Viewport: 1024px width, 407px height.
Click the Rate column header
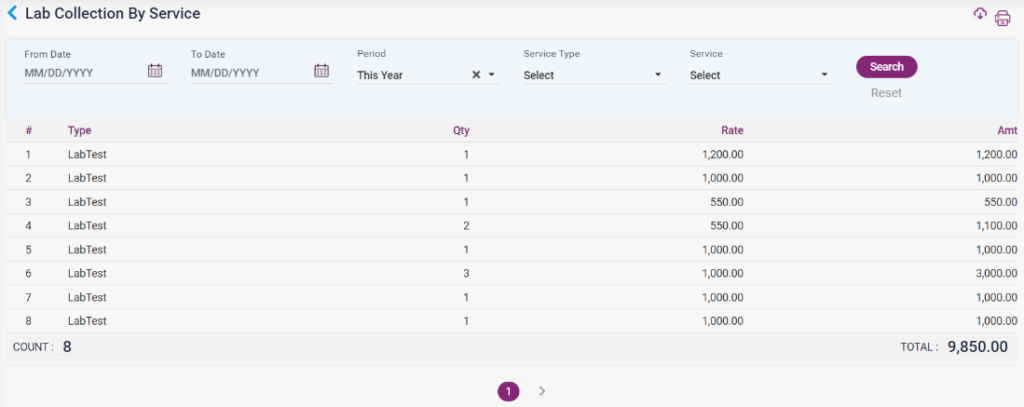click(732, 131)
